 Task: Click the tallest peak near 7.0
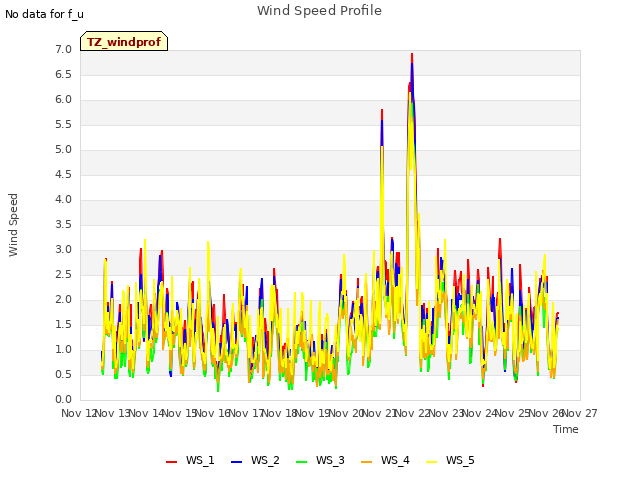(x=412, y=55)
